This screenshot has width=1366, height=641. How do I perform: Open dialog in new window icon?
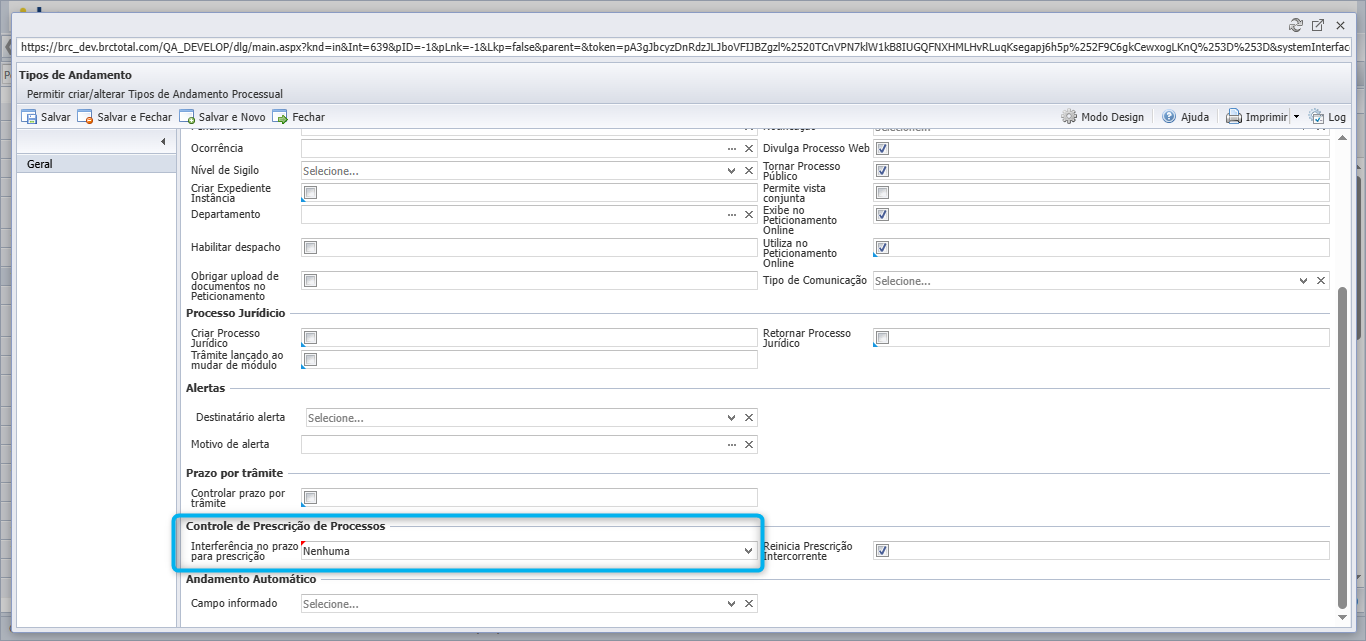click(x=1318, y=25)
